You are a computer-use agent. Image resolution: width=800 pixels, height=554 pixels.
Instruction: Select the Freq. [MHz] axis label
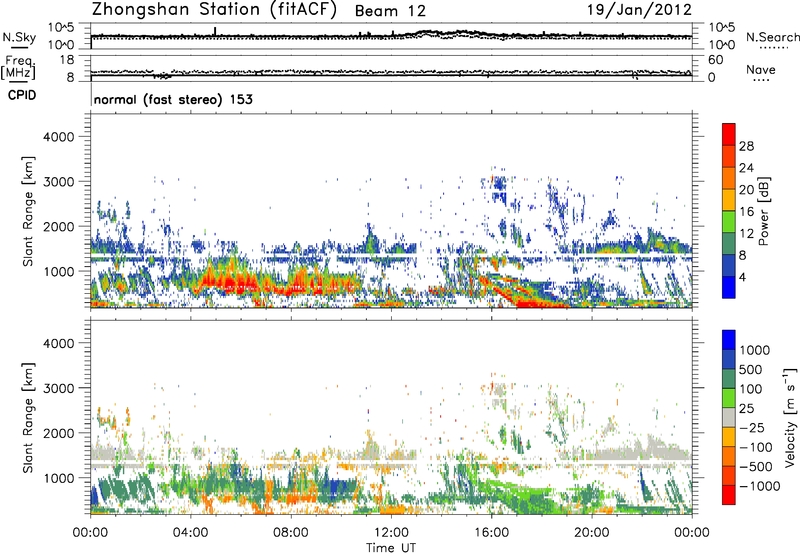18,67
